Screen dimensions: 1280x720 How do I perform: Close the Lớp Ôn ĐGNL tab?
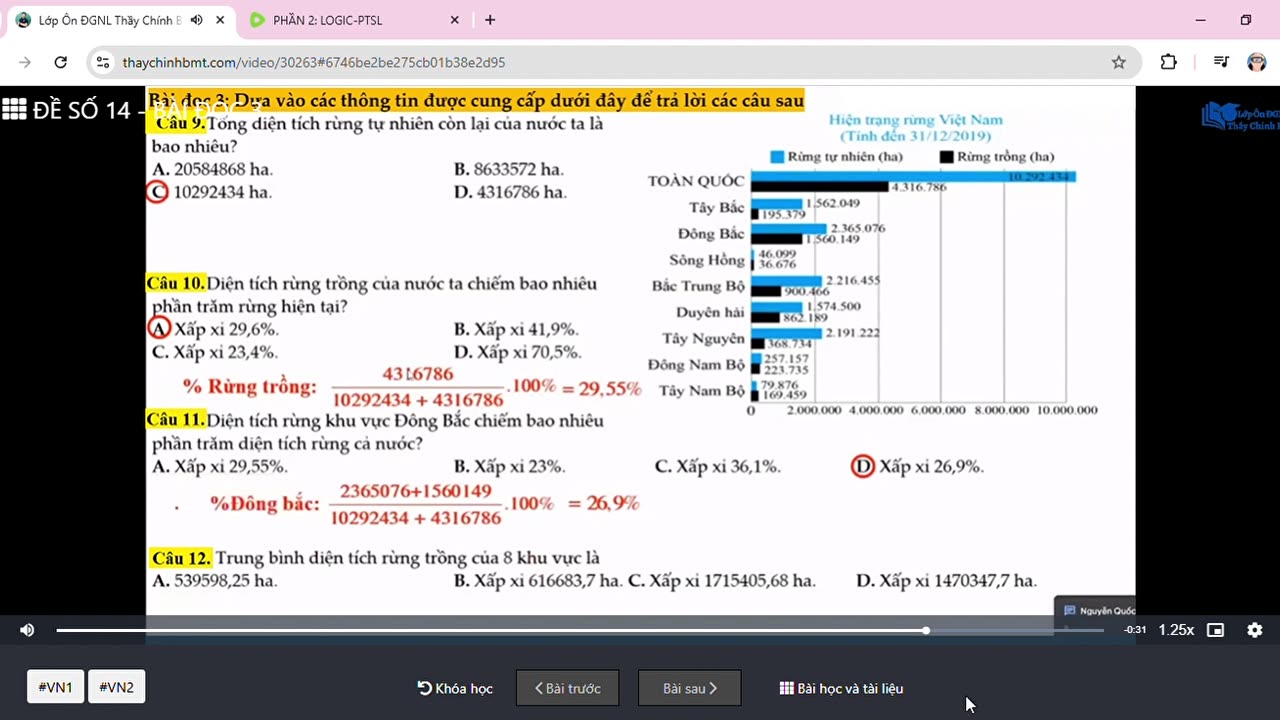(220, 20)
